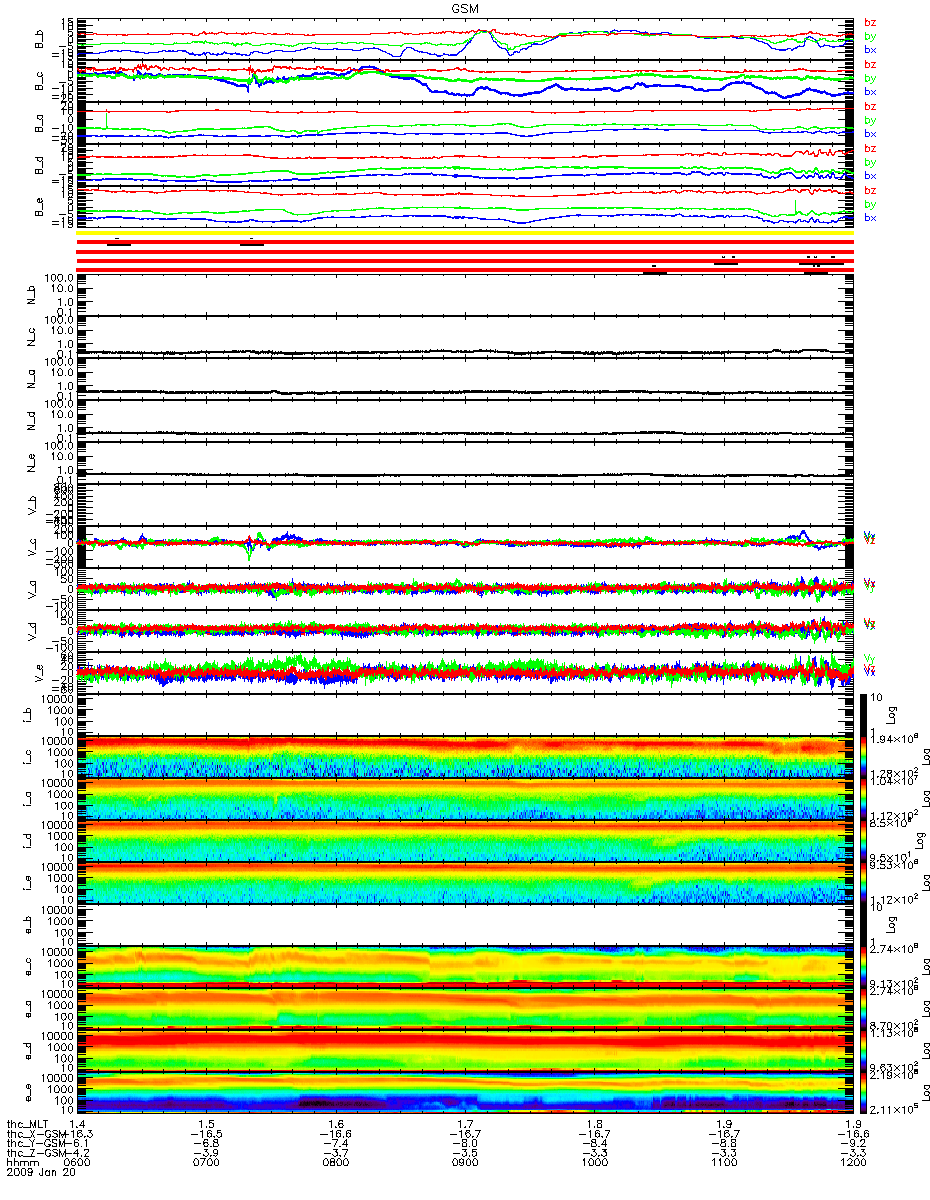
Task: Click the bz legend of the B_b panel
Action: tap(870, 22)
